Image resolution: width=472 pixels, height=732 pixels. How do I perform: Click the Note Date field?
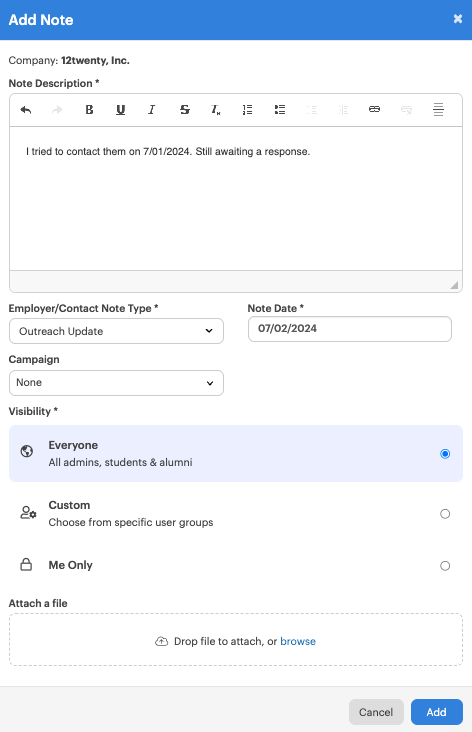(x=350, y=329)
